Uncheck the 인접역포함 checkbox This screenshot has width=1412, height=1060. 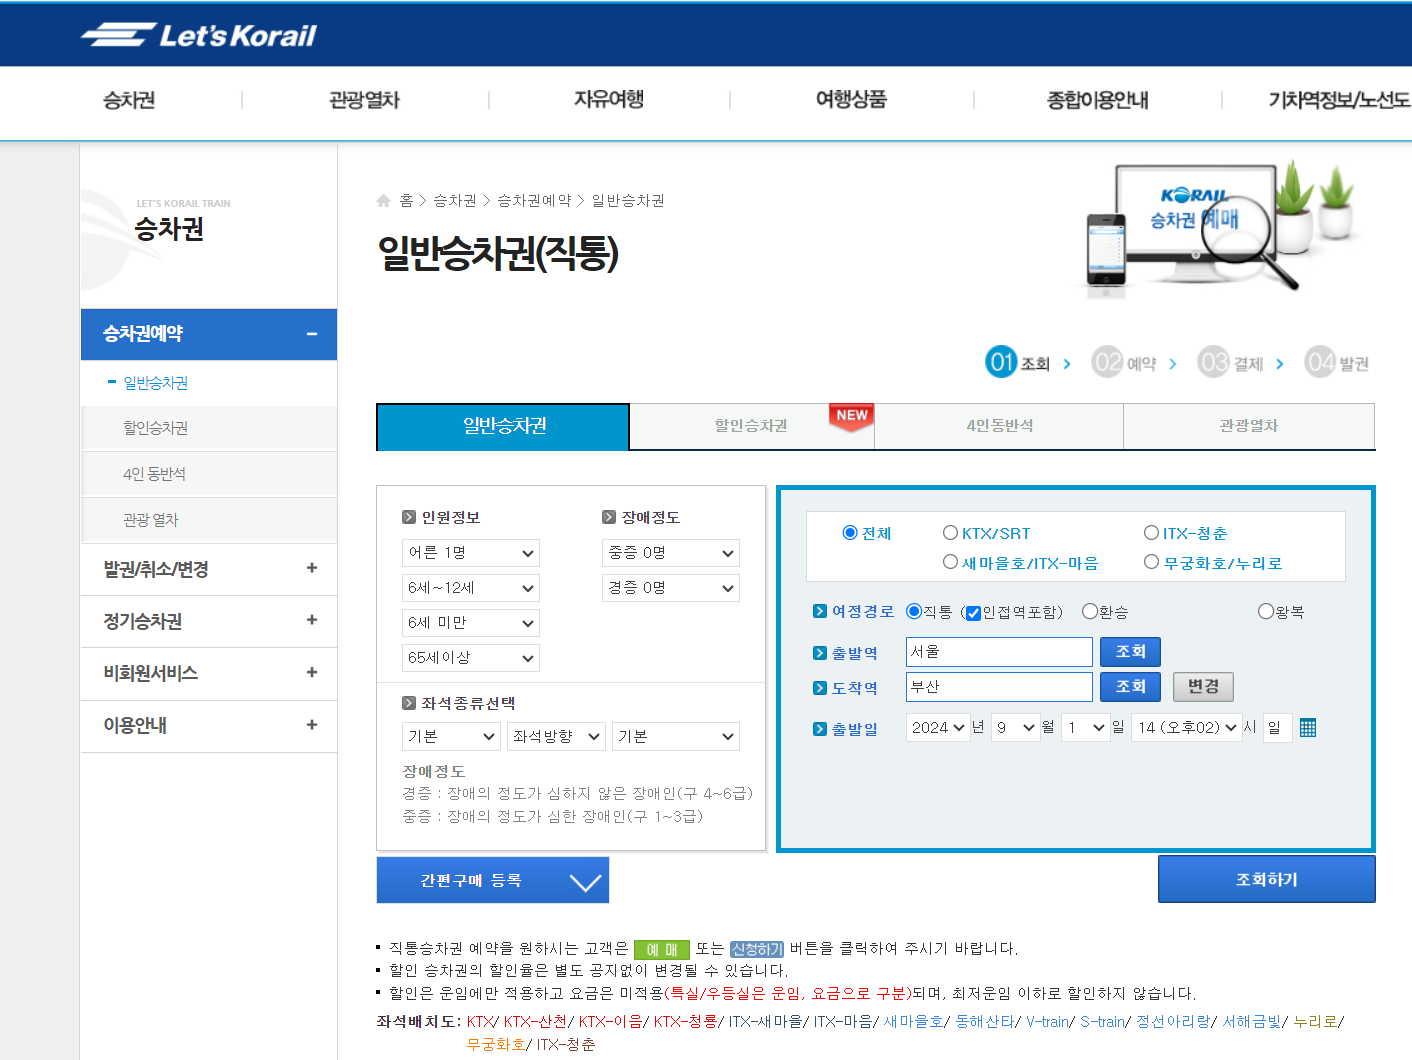coord(973,612)
